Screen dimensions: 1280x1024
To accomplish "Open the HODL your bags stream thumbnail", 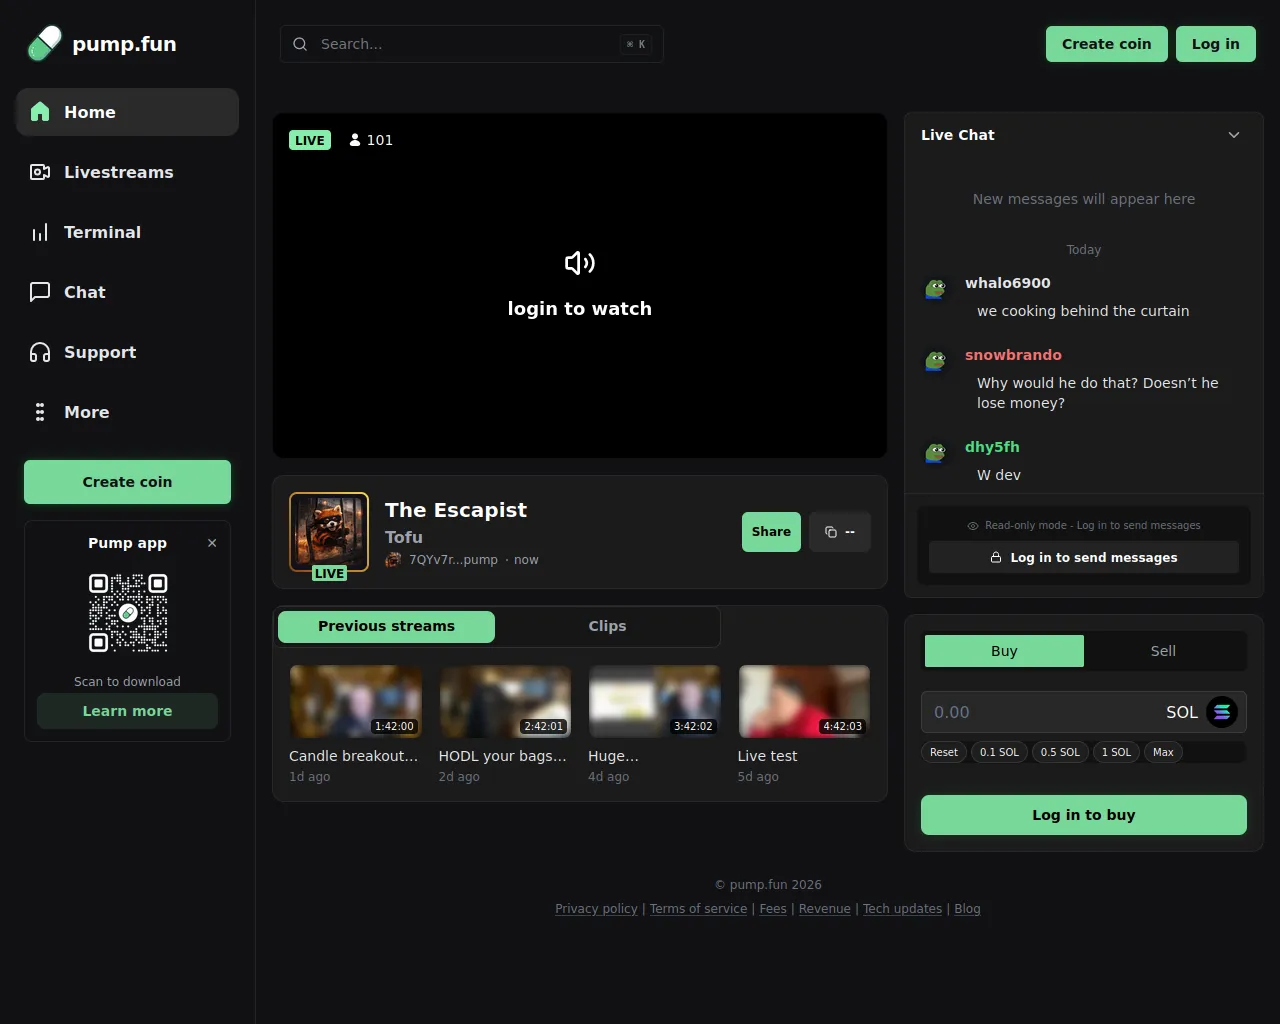I will coord(505,702).
